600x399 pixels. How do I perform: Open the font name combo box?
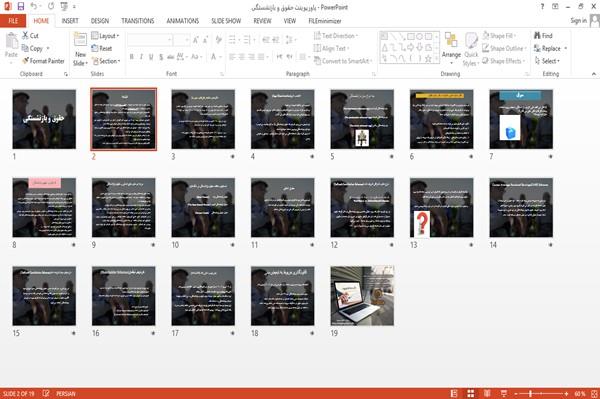pos(150,40)
